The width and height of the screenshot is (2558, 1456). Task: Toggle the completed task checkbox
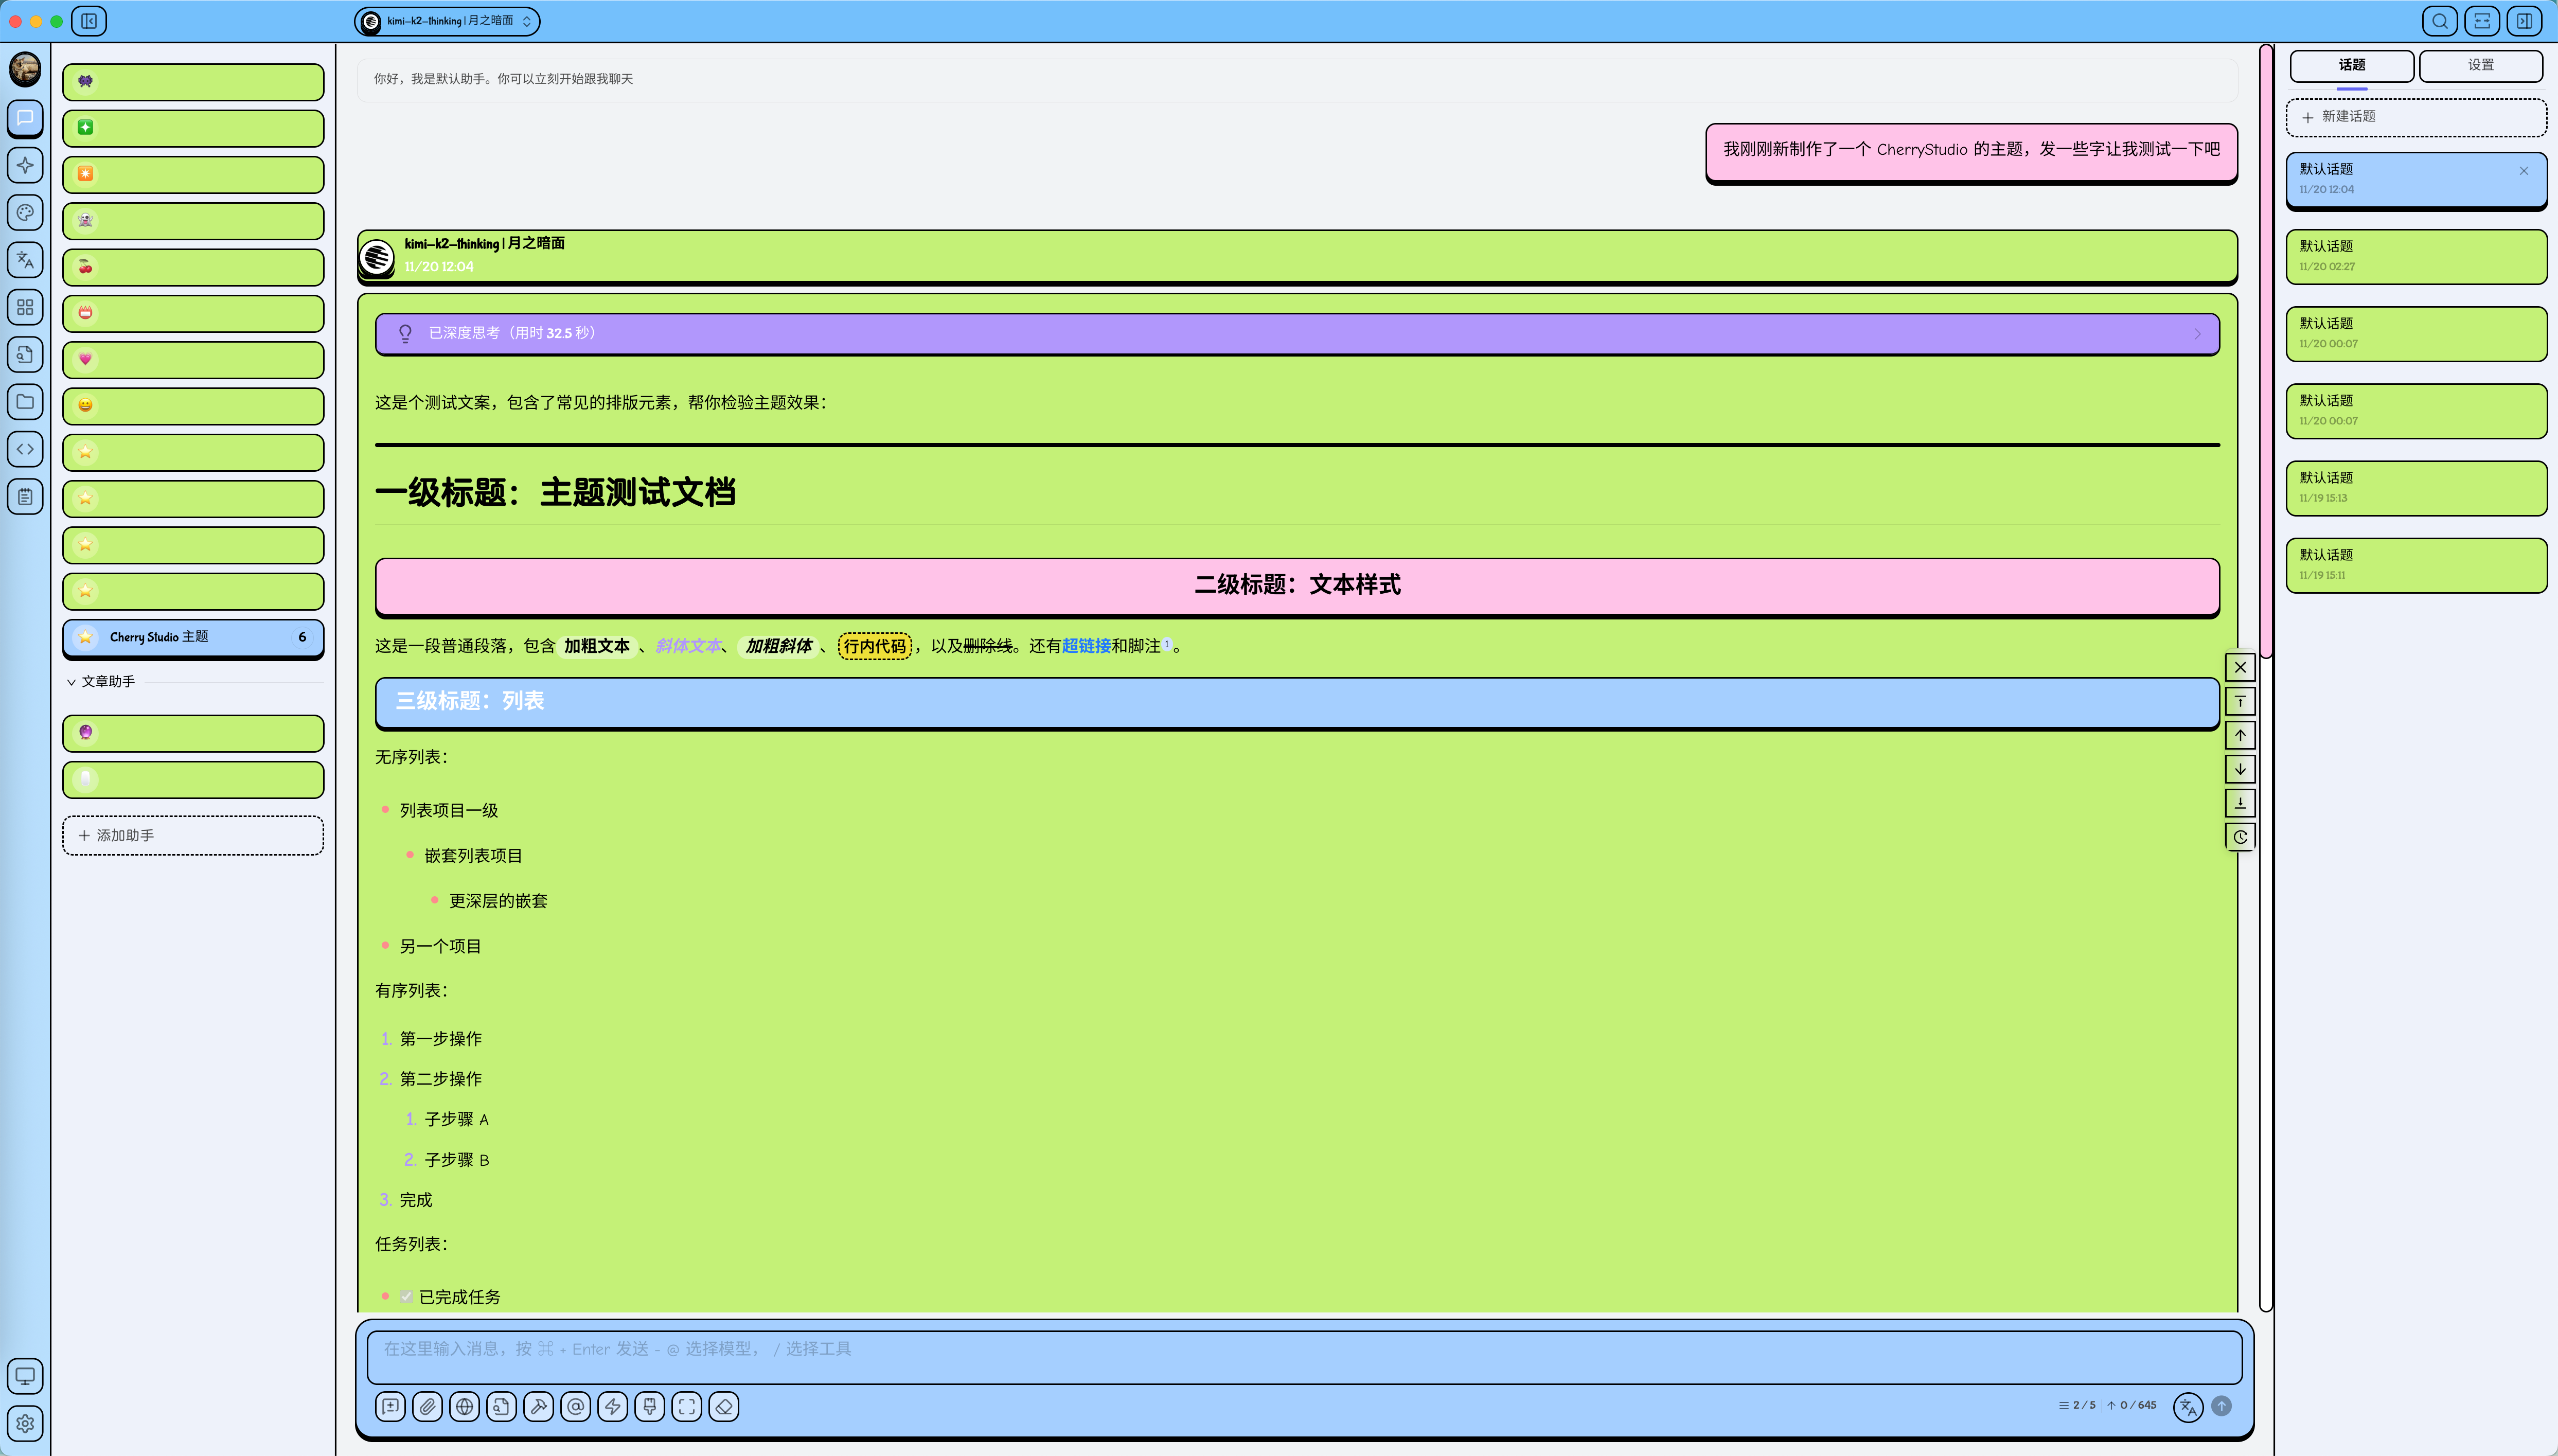406,1297
